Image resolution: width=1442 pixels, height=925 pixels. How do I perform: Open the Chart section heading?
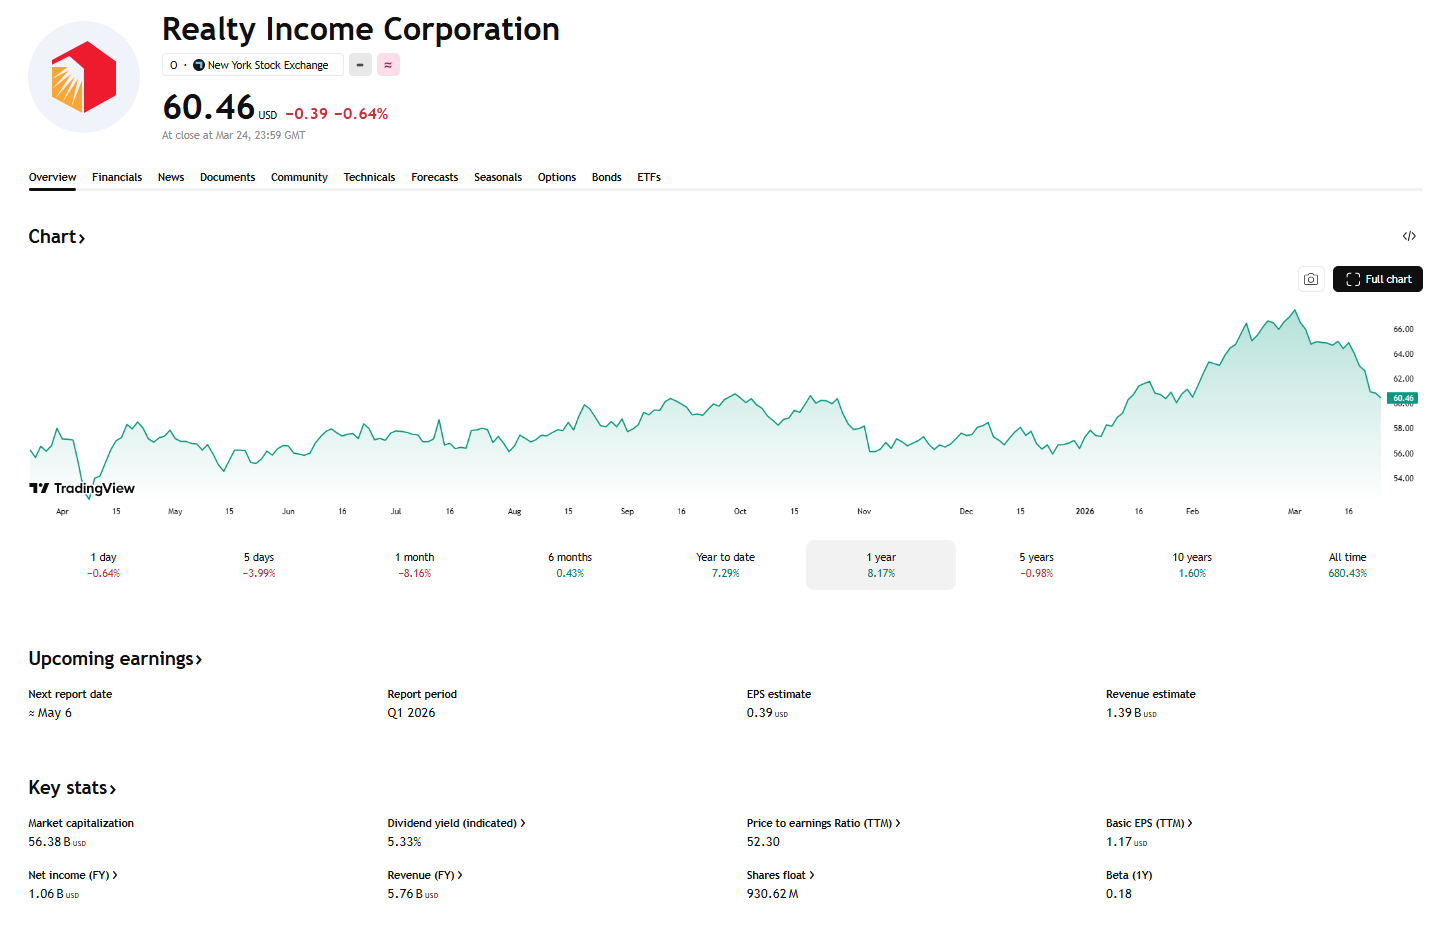click(57, 237)
